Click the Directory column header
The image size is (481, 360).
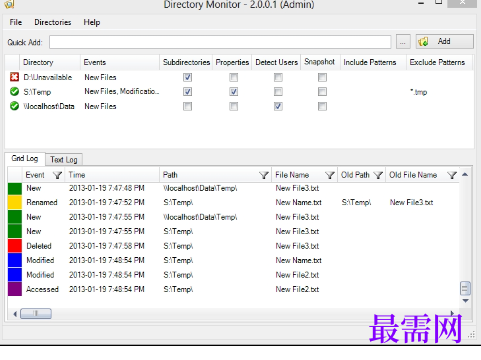(50, 62)
